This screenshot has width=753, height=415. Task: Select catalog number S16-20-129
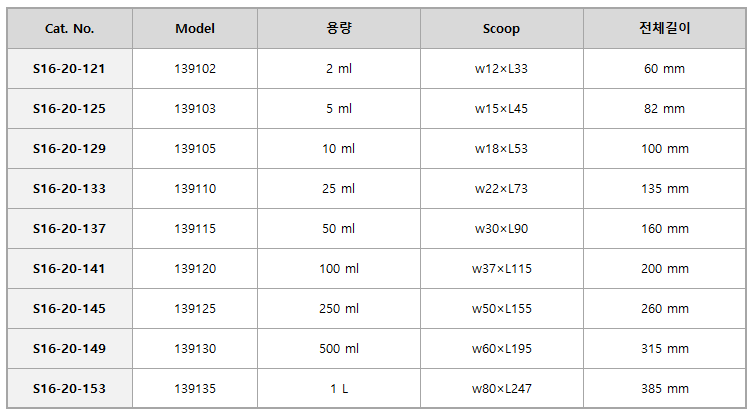click(x=69, y=149)
